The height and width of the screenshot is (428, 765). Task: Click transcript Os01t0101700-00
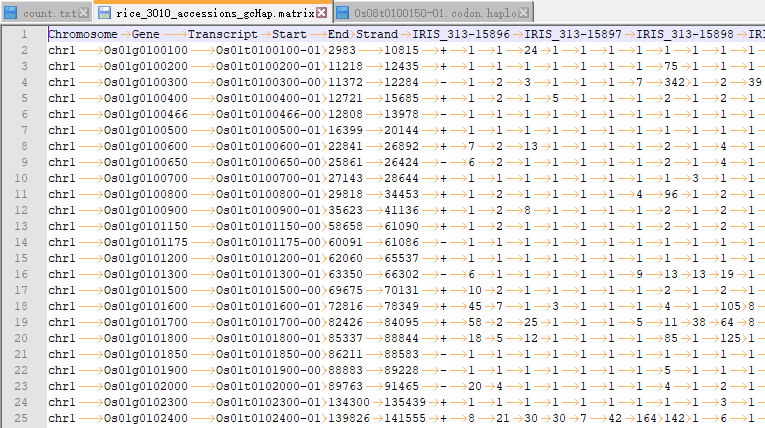(x=268, y=322)
